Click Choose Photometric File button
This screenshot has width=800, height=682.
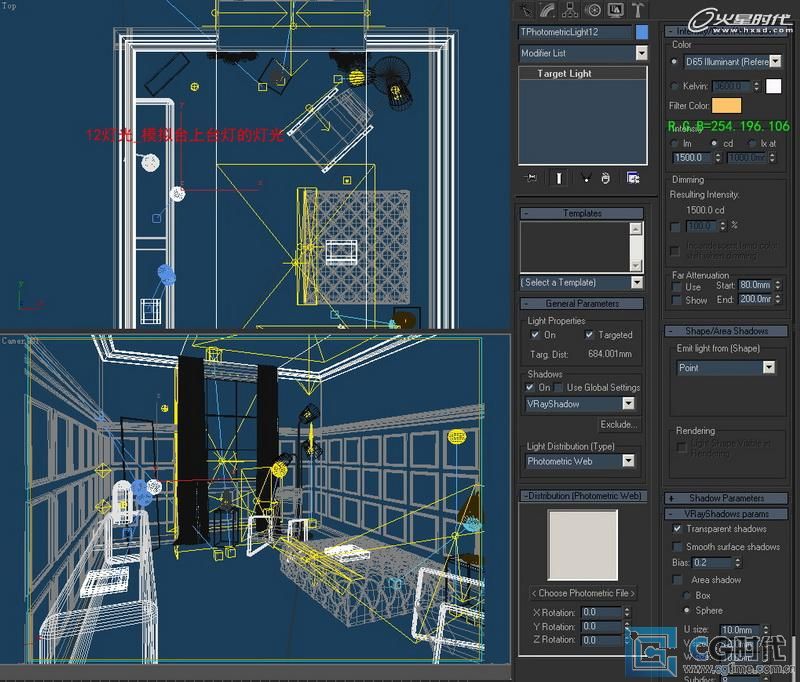click(x=583, y=593)
